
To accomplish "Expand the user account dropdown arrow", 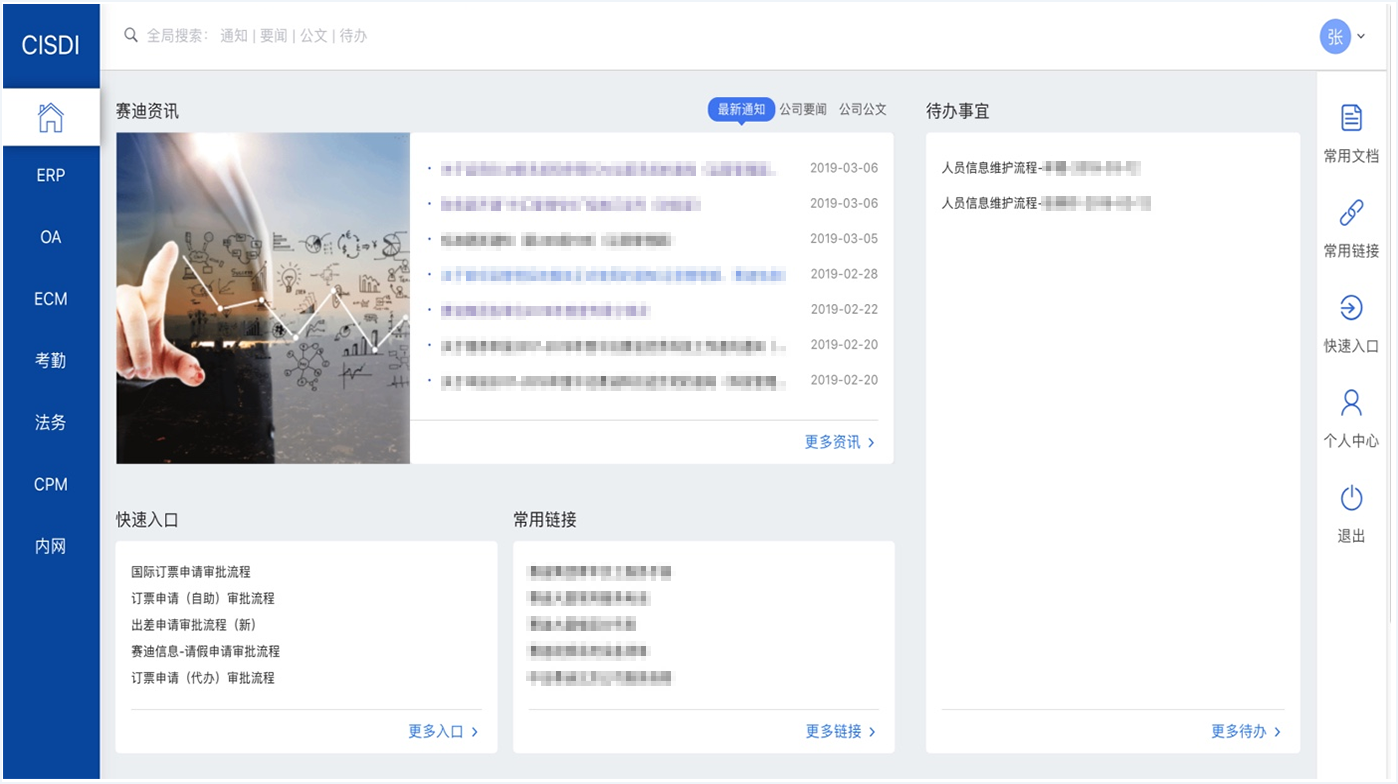I will coord(1361,37).
